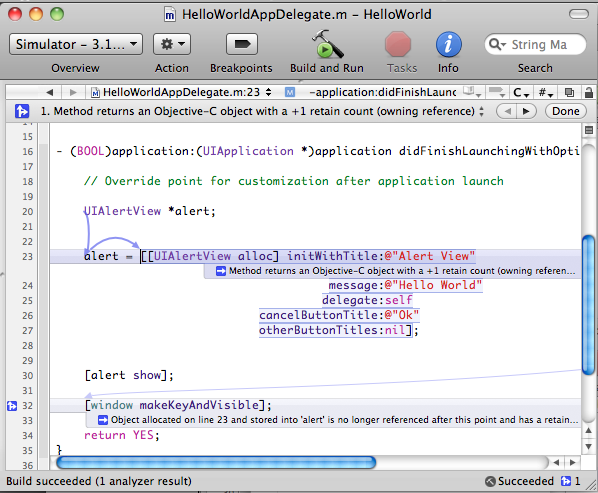Open the breakpoints popup in navigation bar
The image size is (598, 493).
[x=497, y=92]
